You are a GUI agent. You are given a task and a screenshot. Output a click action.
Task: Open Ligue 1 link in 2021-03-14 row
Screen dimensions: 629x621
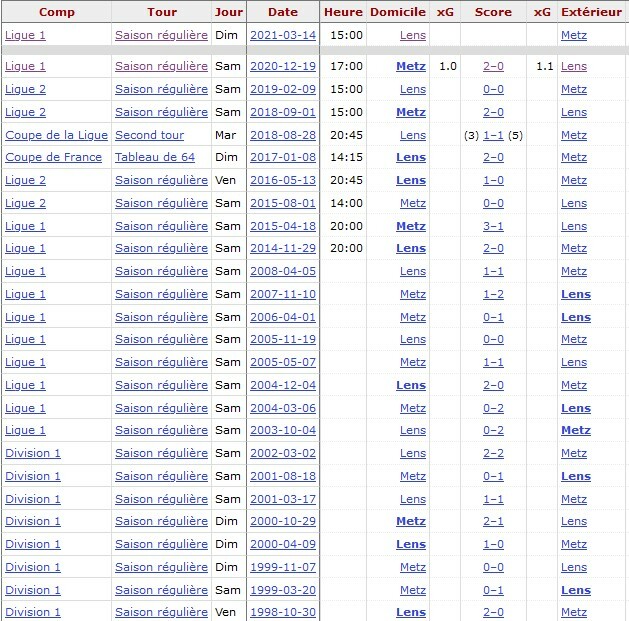(25, 35)
